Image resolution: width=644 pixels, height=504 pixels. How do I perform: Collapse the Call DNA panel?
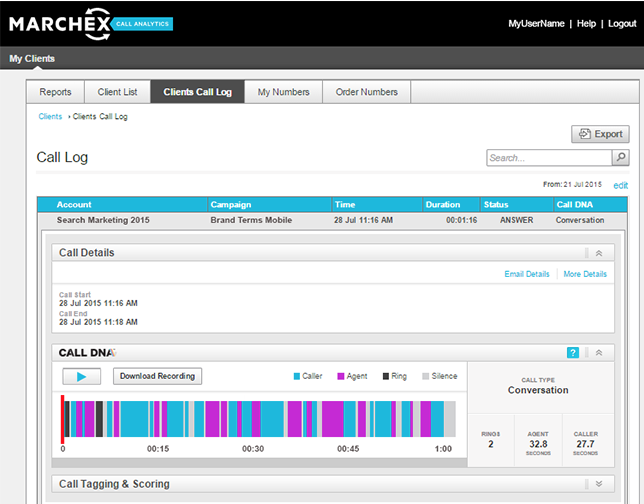[599, 352]
